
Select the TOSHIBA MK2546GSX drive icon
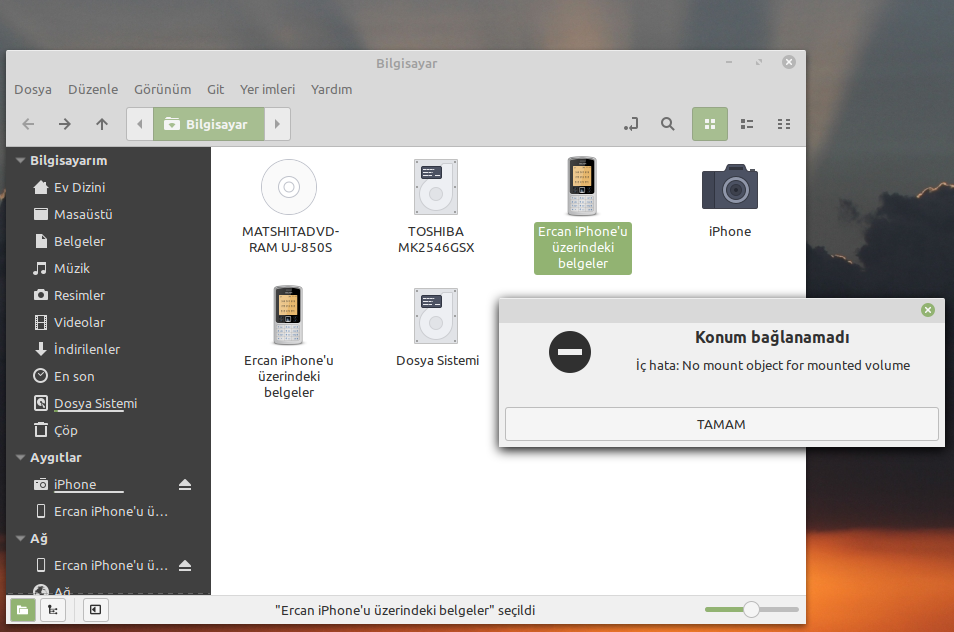pyautogui.click(x=436, y=187)
